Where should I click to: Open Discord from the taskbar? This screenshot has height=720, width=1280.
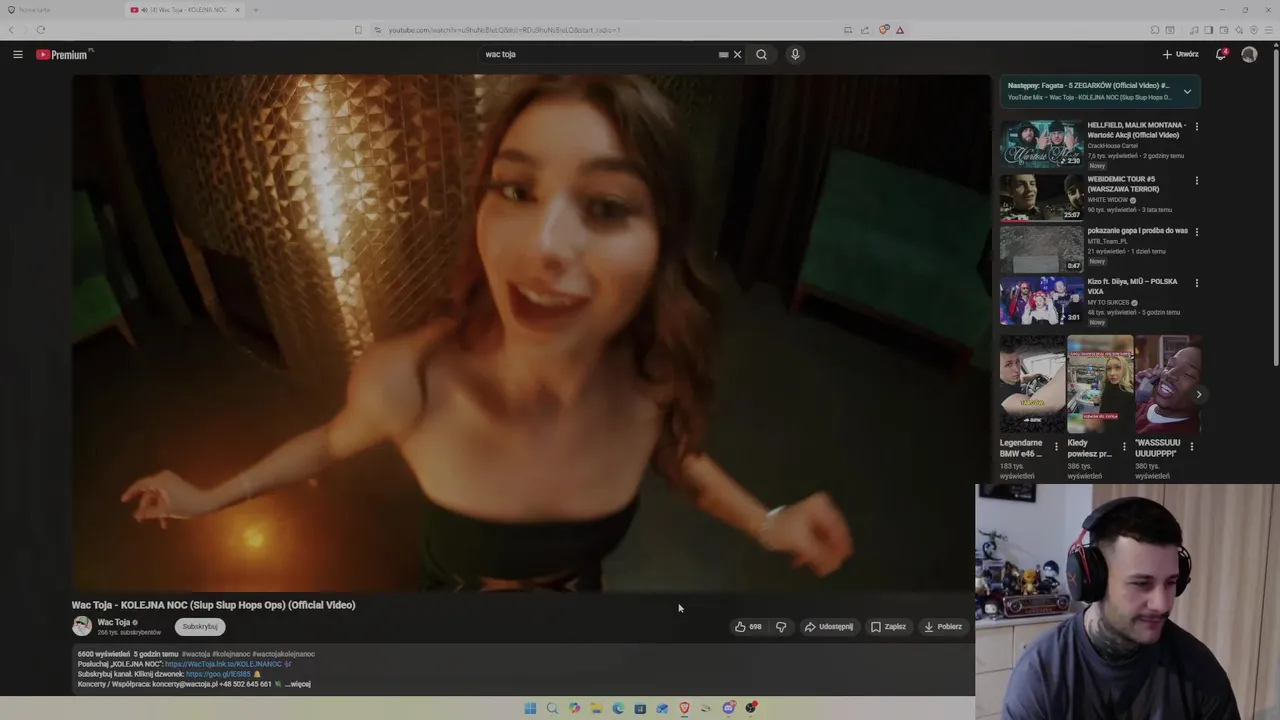[x=728, y=708]
